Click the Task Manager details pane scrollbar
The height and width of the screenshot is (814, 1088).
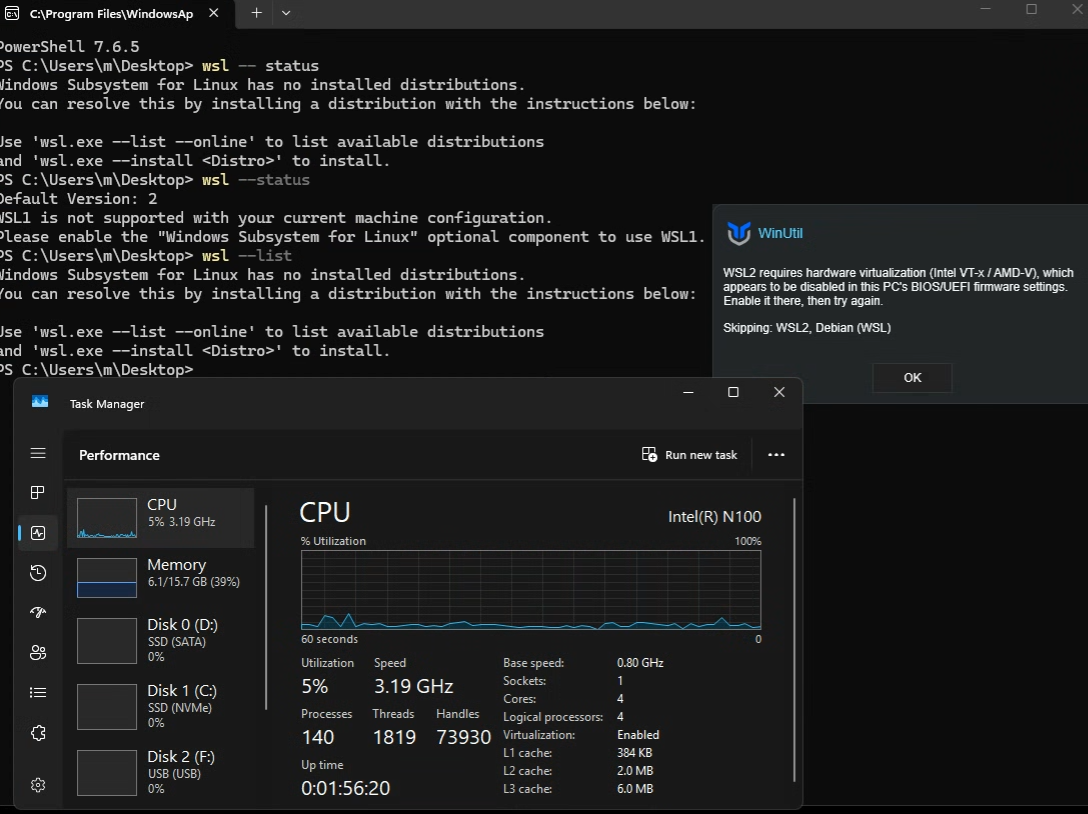click(794, 640)
